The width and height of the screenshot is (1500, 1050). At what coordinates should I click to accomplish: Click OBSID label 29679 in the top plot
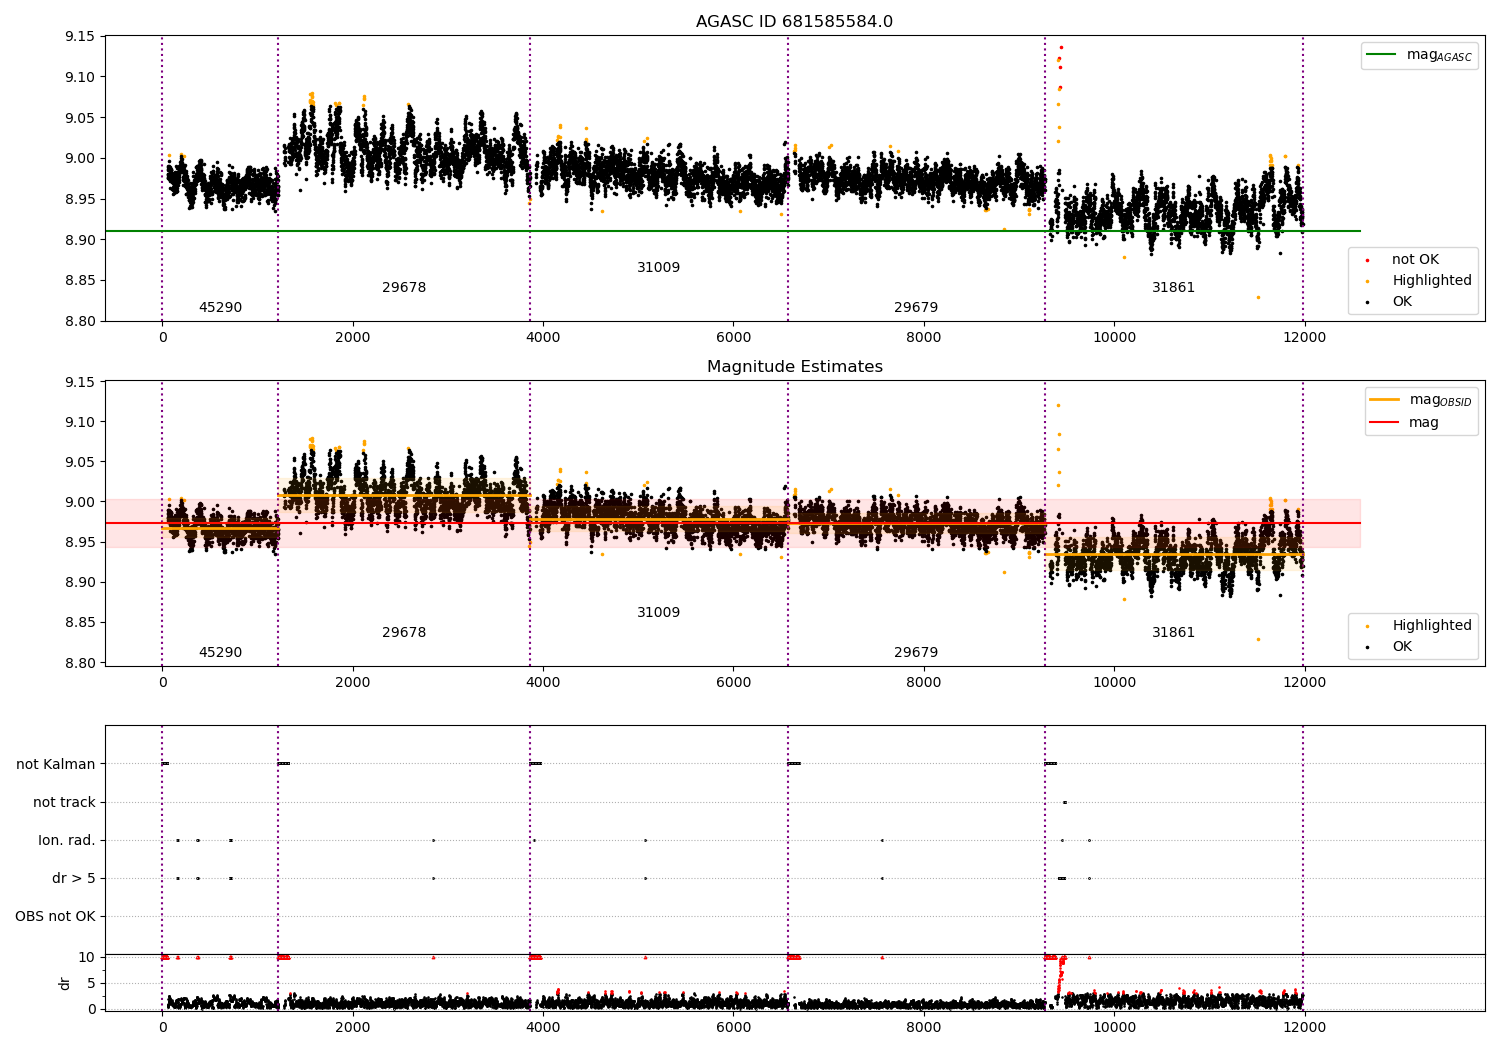point(916,308)
